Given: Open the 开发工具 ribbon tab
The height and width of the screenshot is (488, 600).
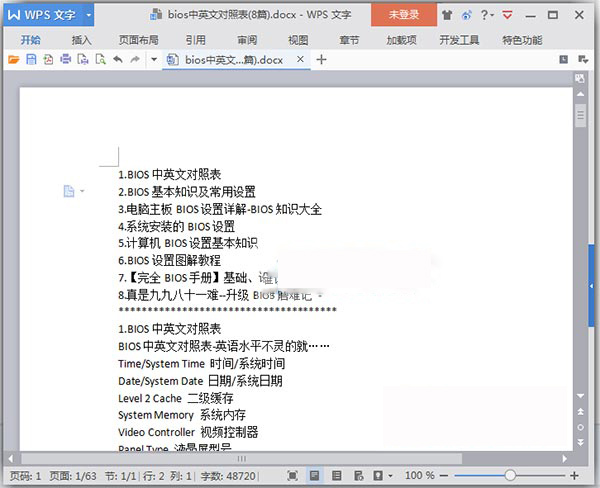Looking at the screenshot, I should [459, 40].
